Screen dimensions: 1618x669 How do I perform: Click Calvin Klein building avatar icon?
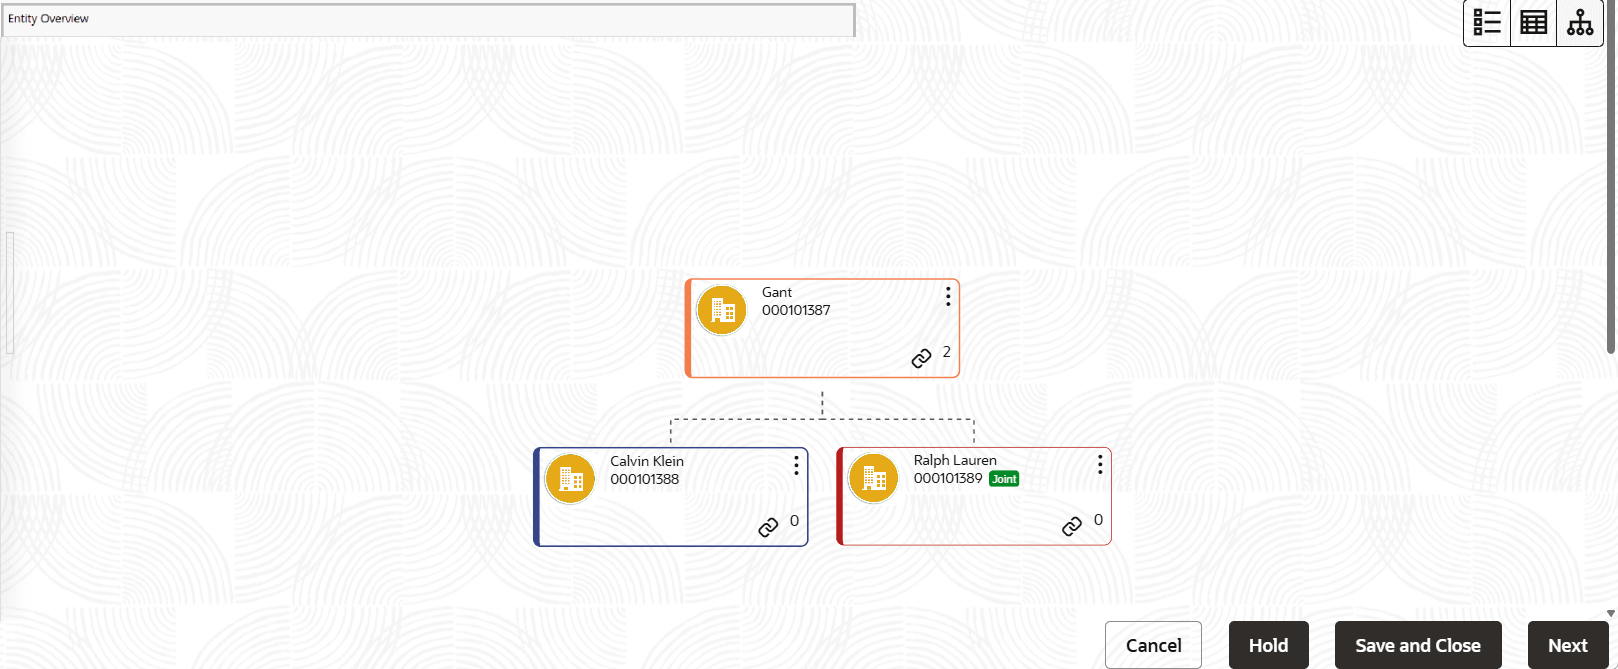pos(570,479)
